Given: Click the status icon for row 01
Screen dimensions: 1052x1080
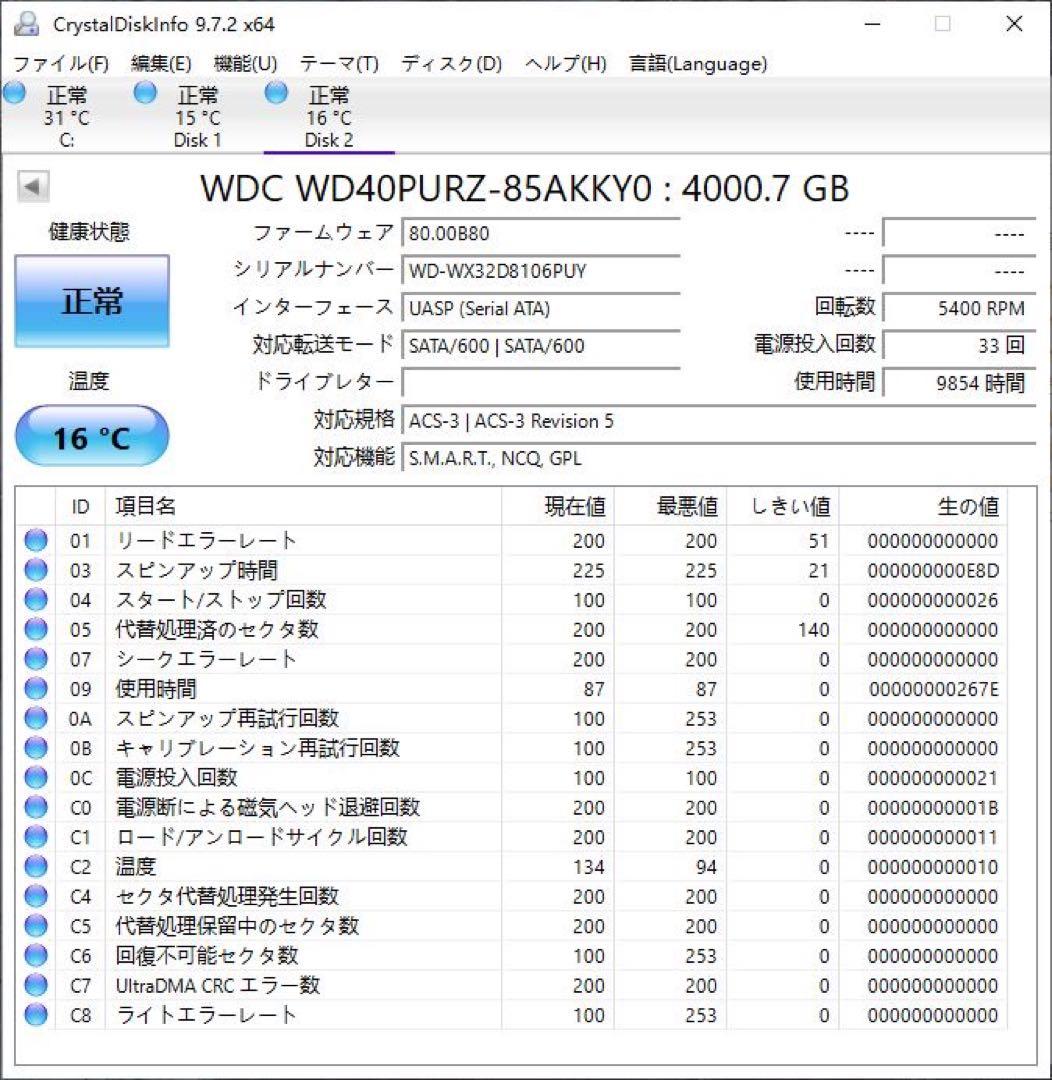Looking at the screenshot, I should 36,541.
